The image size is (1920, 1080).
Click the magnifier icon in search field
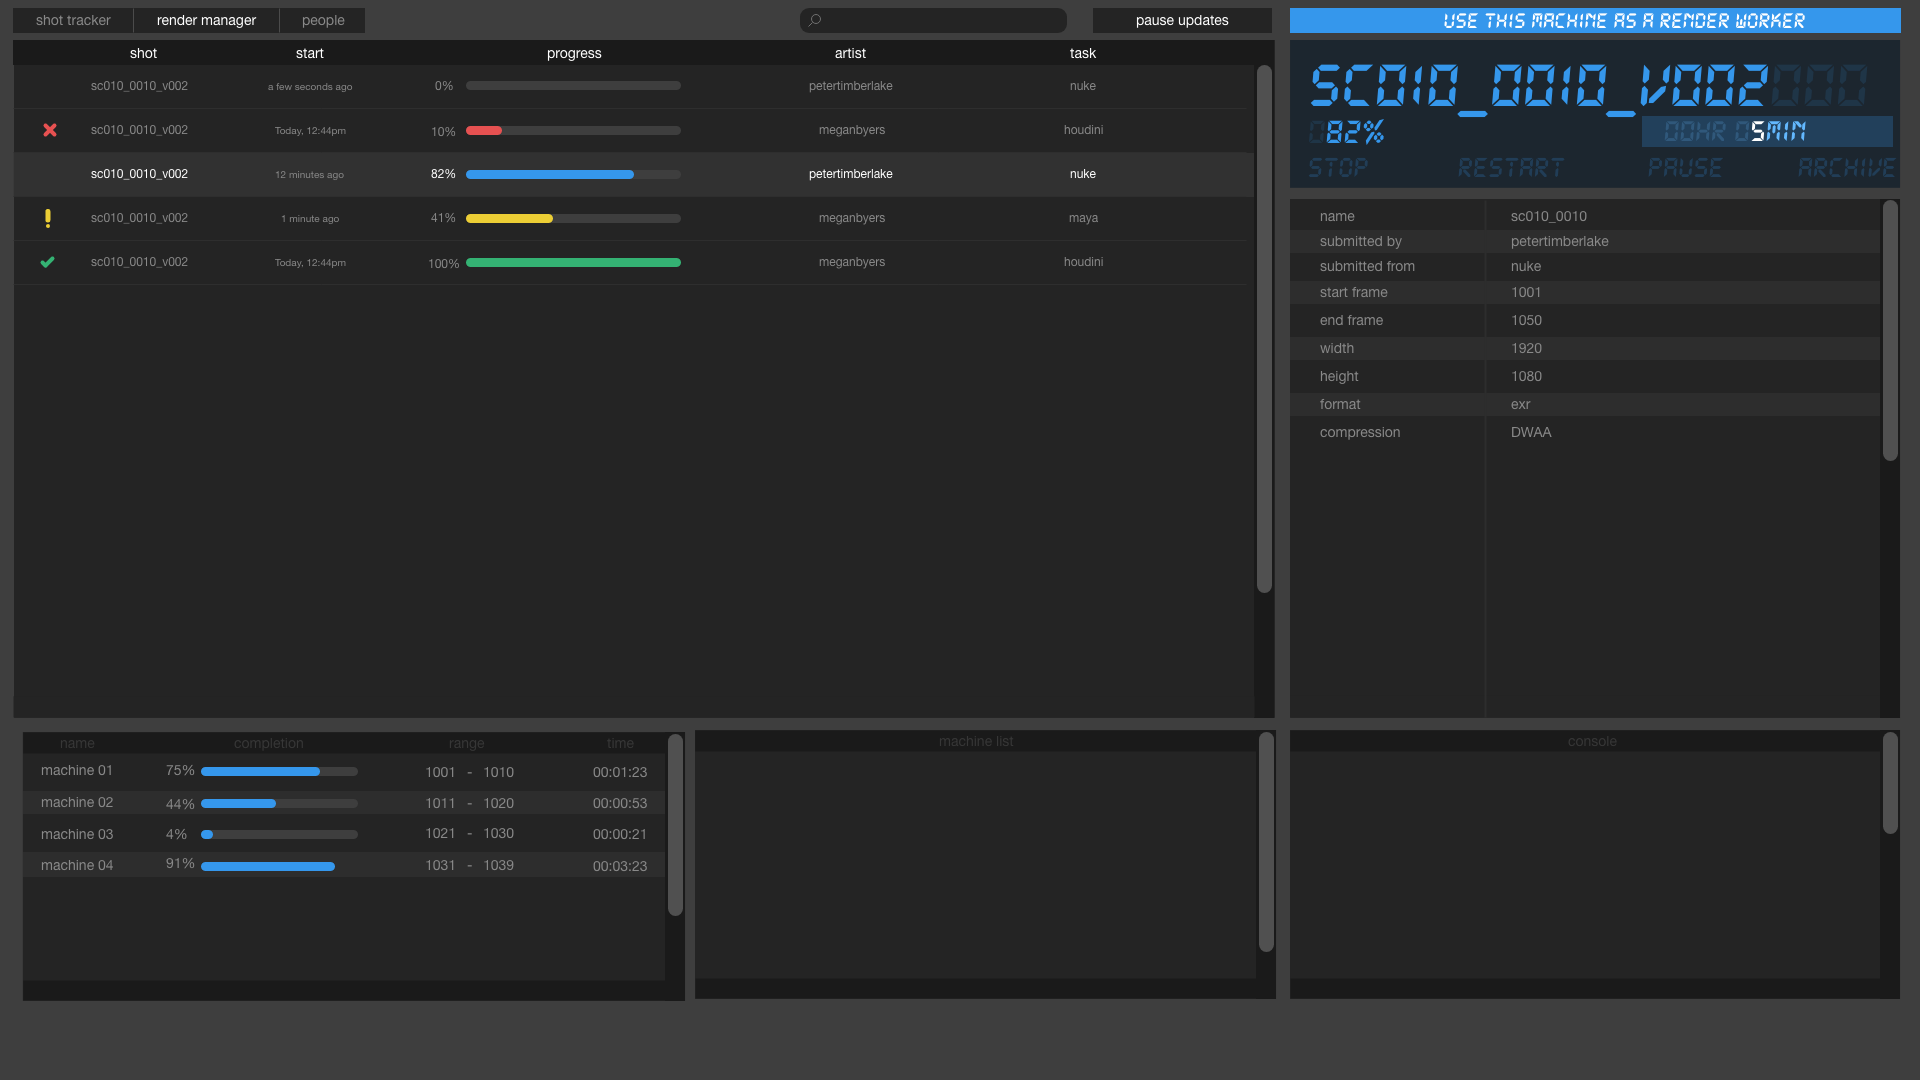[815, 20]
